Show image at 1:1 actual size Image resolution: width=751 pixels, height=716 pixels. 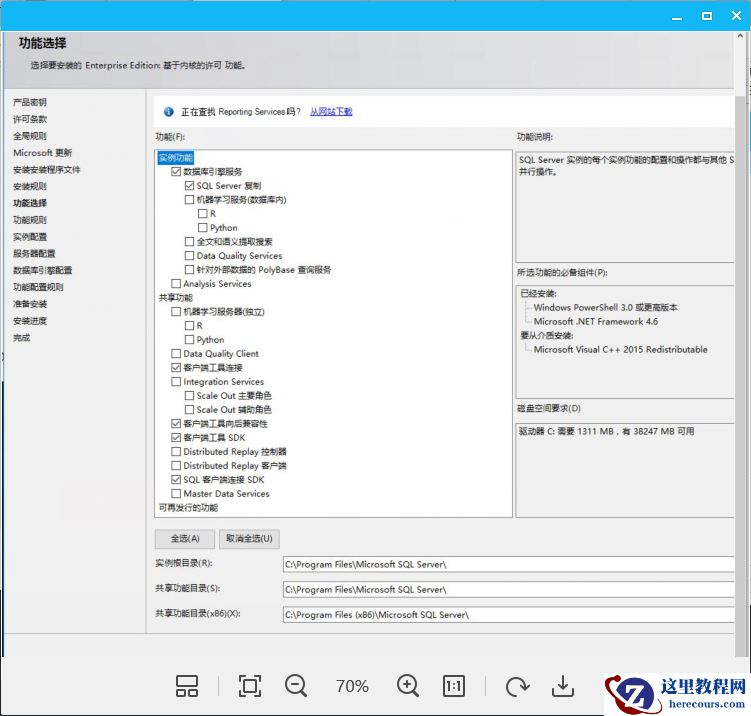tap(454, 686)
